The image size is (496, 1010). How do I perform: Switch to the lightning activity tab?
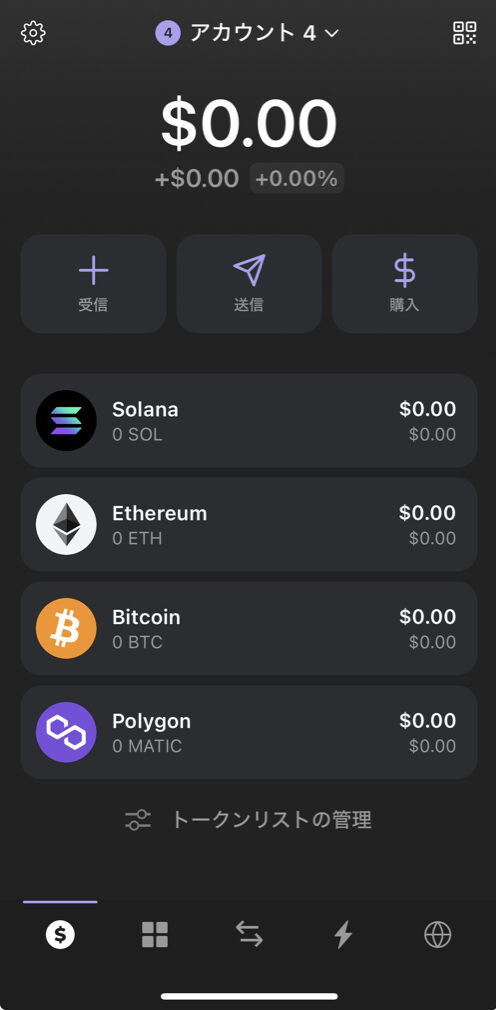(343, 934)
